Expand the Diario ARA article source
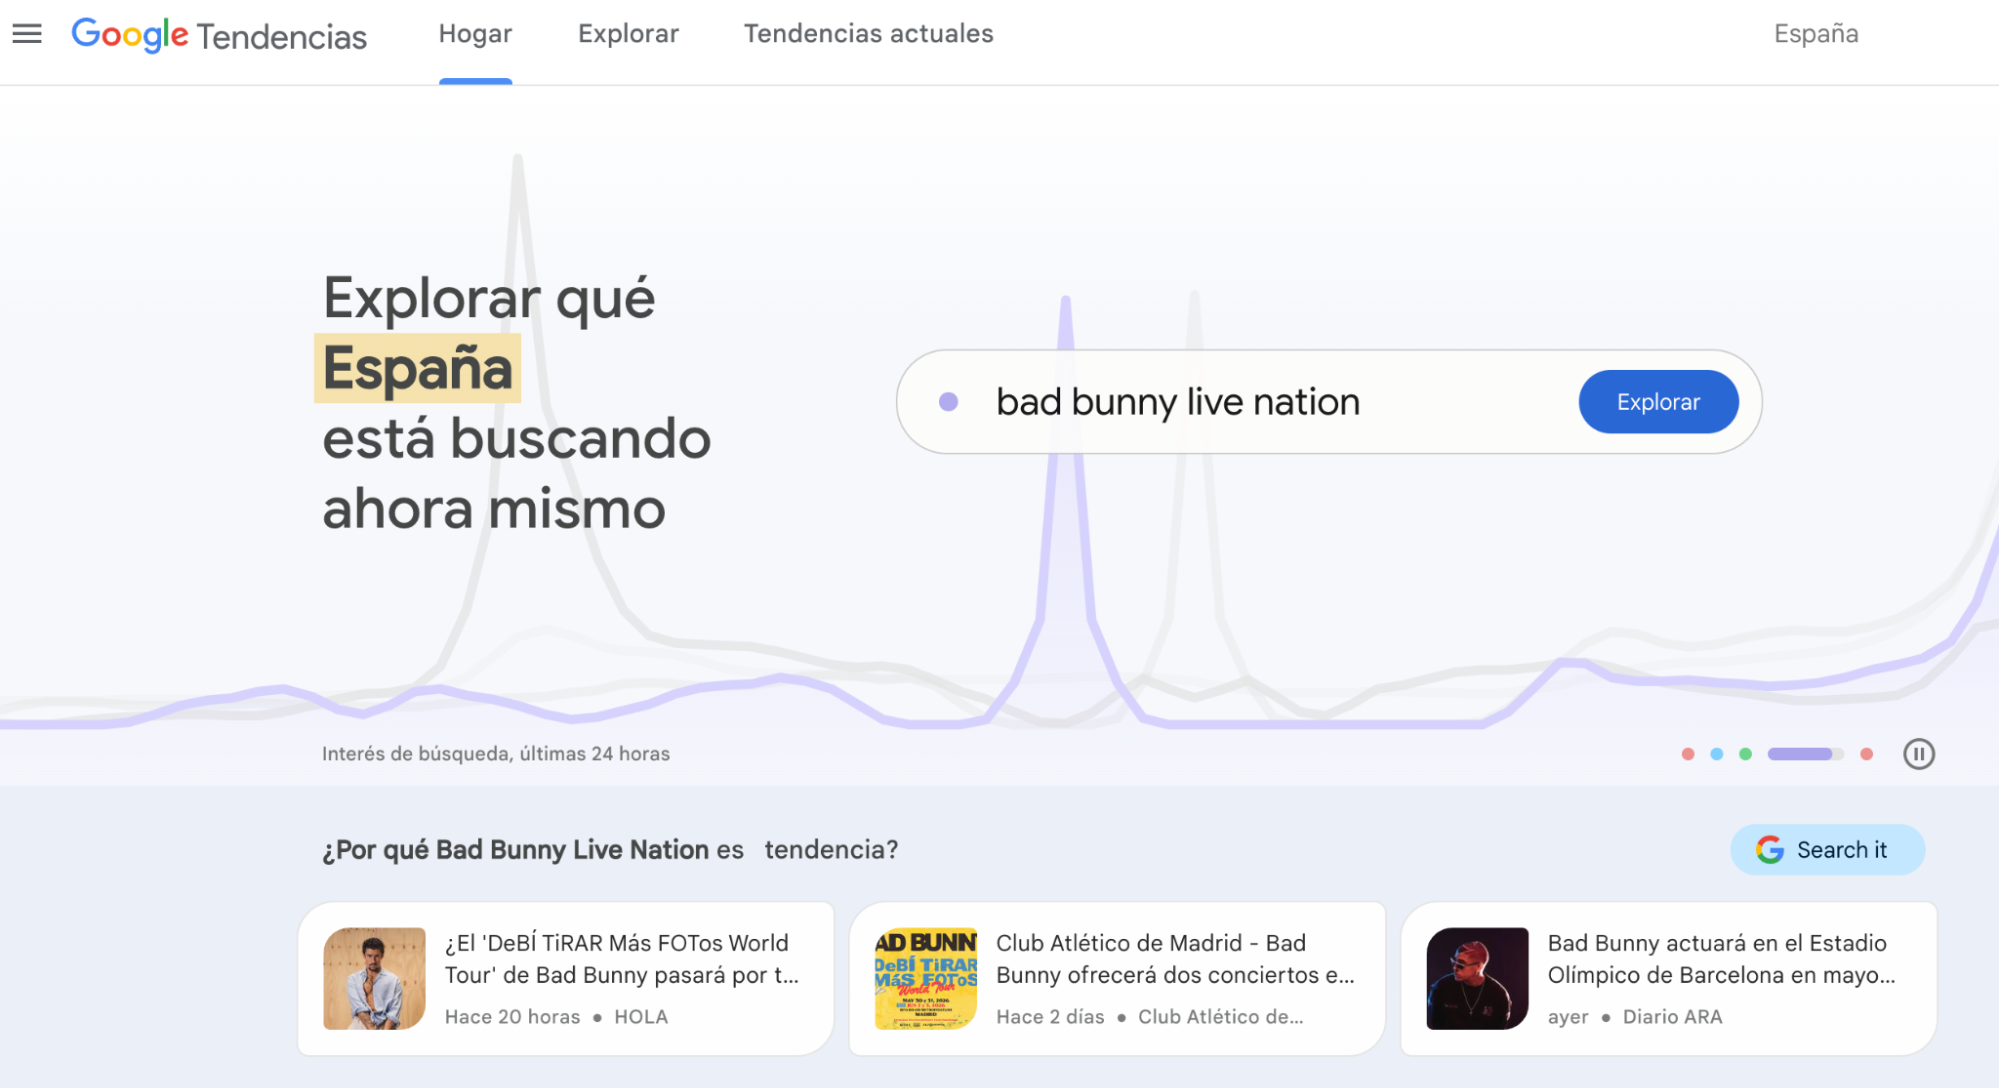Screen dimensions: 1999x1089 1671,1016
